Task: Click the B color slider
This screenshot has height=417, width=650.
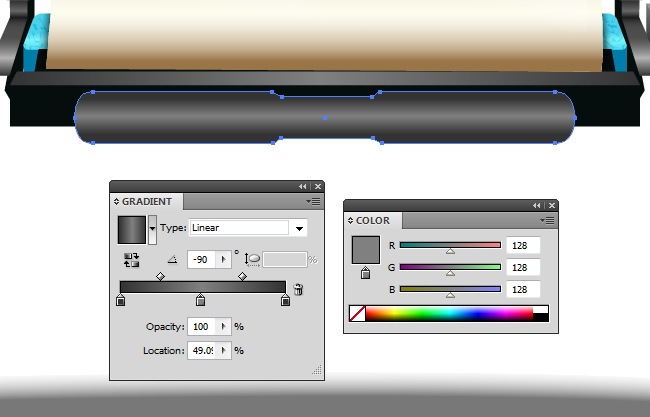Action: coord(450,289)
